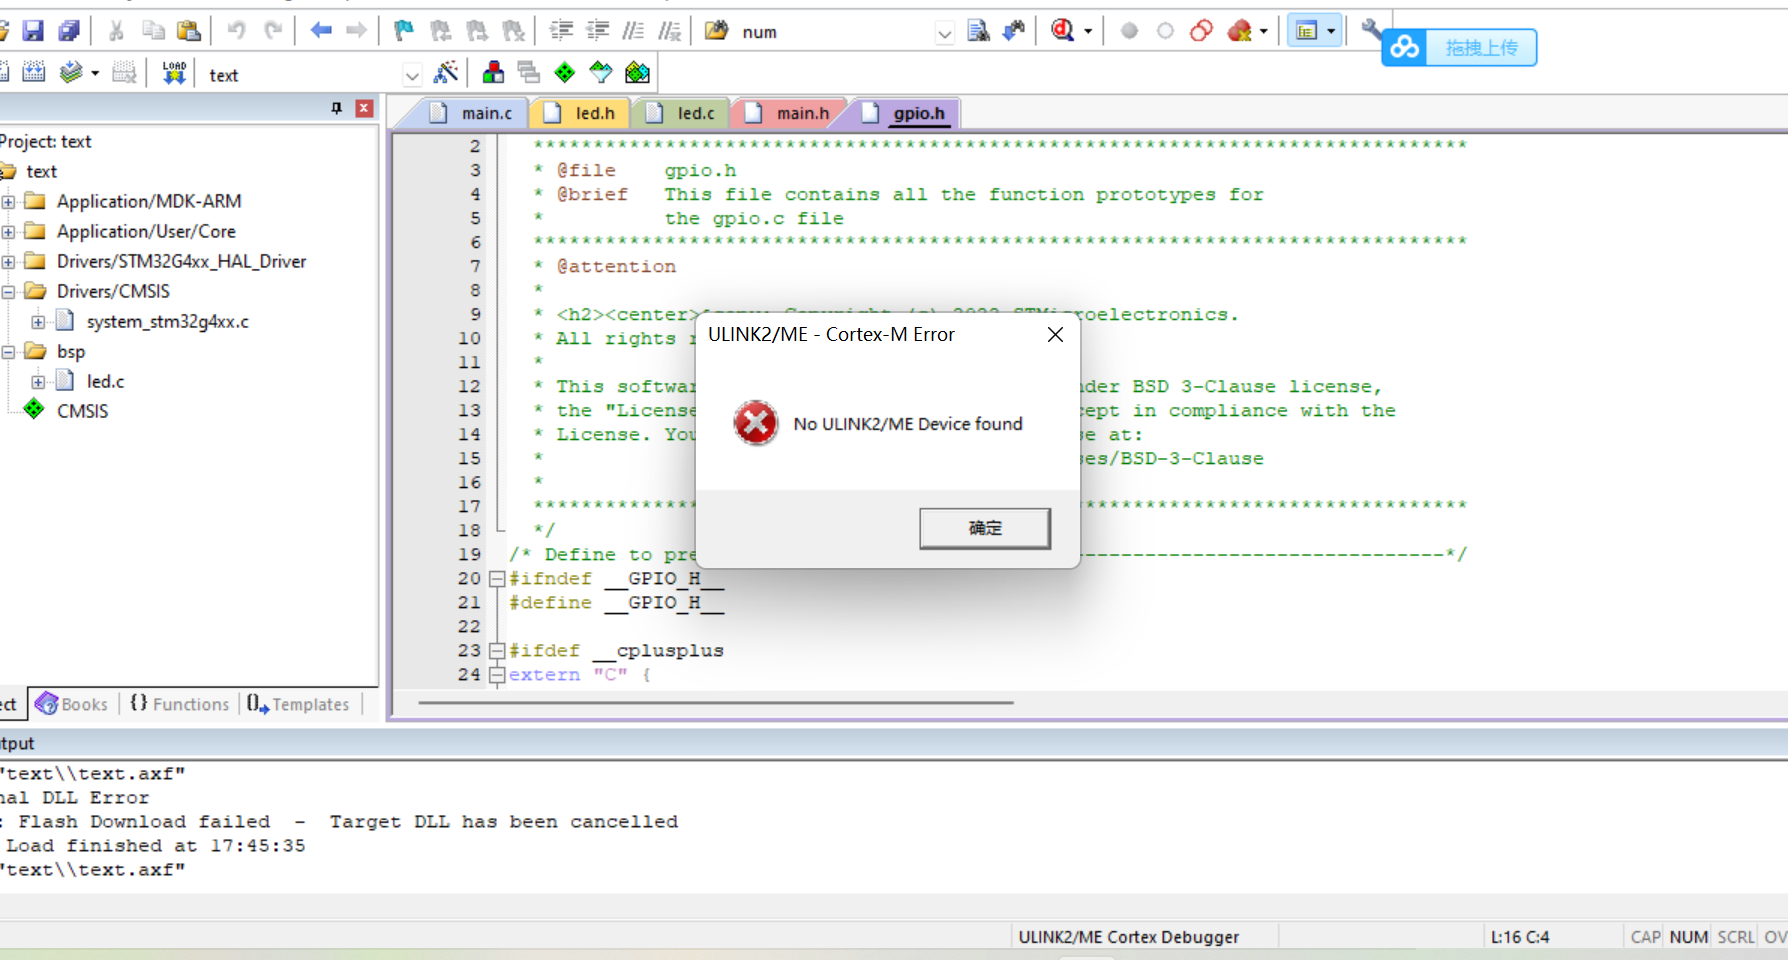
Task: Expand led.c file dependencies
Action: (38, 382)
